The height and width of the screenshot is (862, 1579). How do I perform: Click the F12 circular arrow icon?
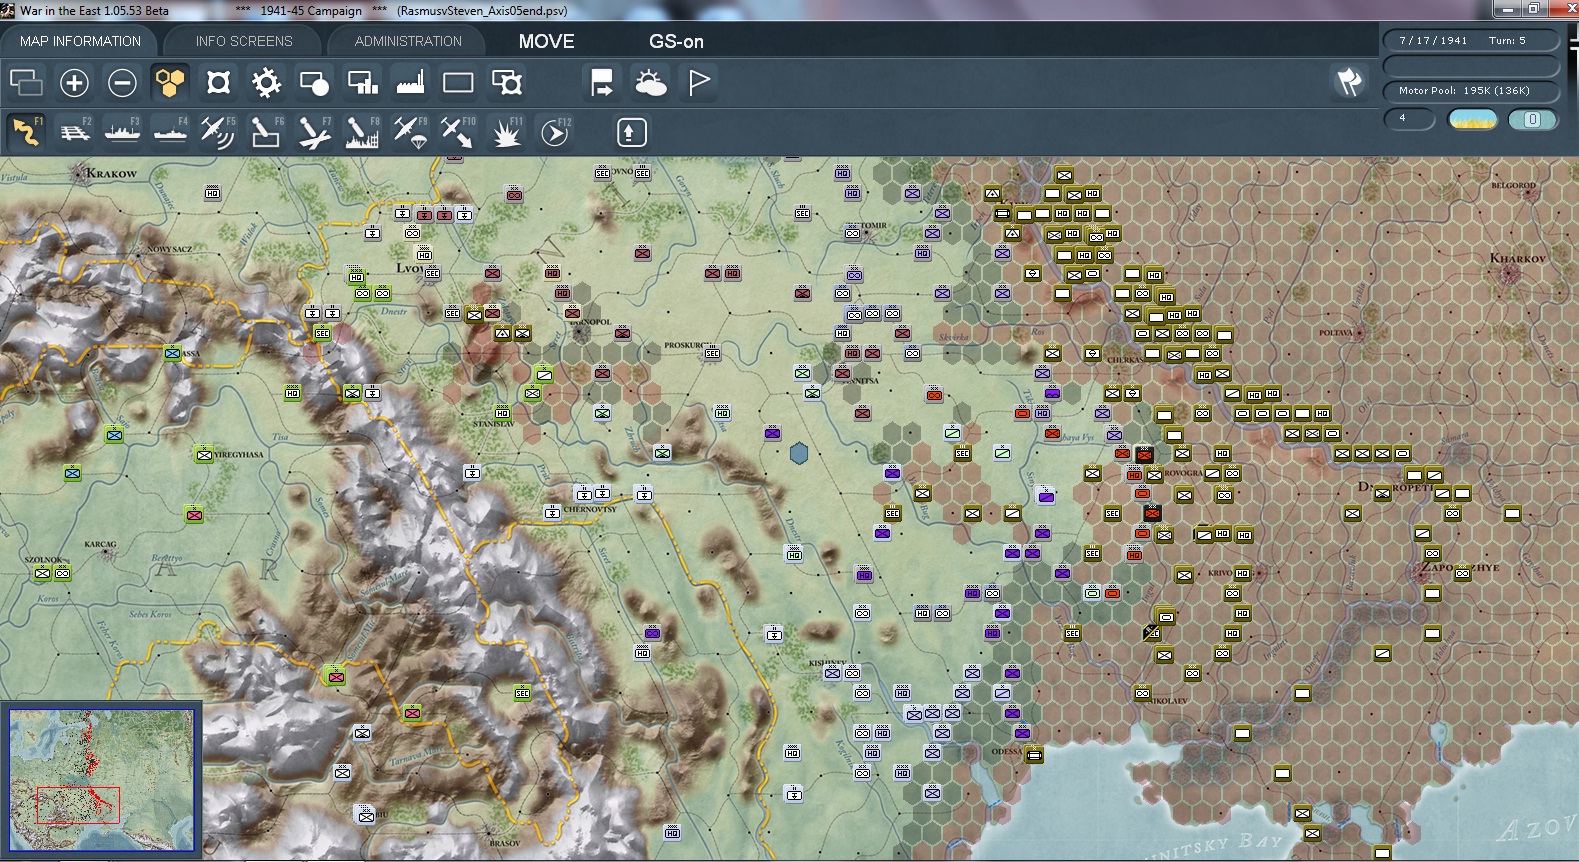555,132
